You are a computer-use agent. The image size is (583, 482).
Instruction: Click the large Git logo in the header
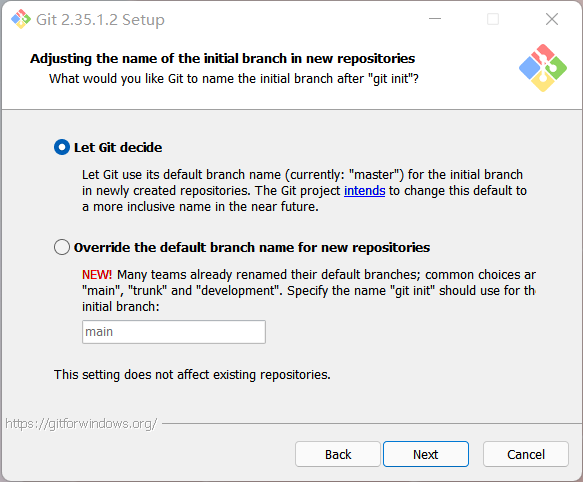pyautogui.click(x=543, y=68)
